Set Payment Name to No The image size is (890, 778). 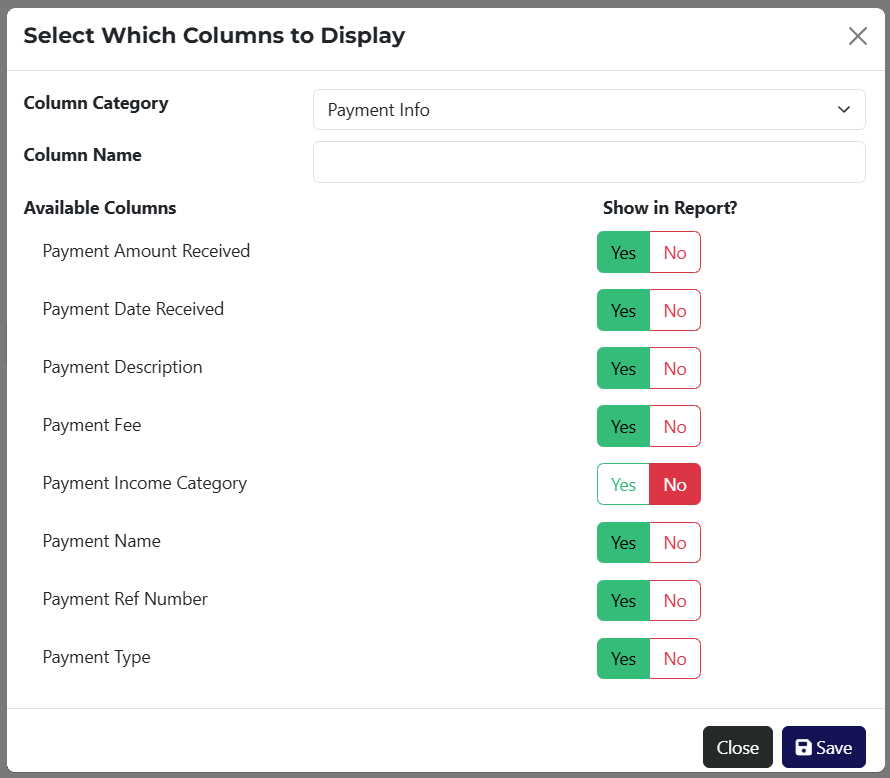click(x=675, y=542)
